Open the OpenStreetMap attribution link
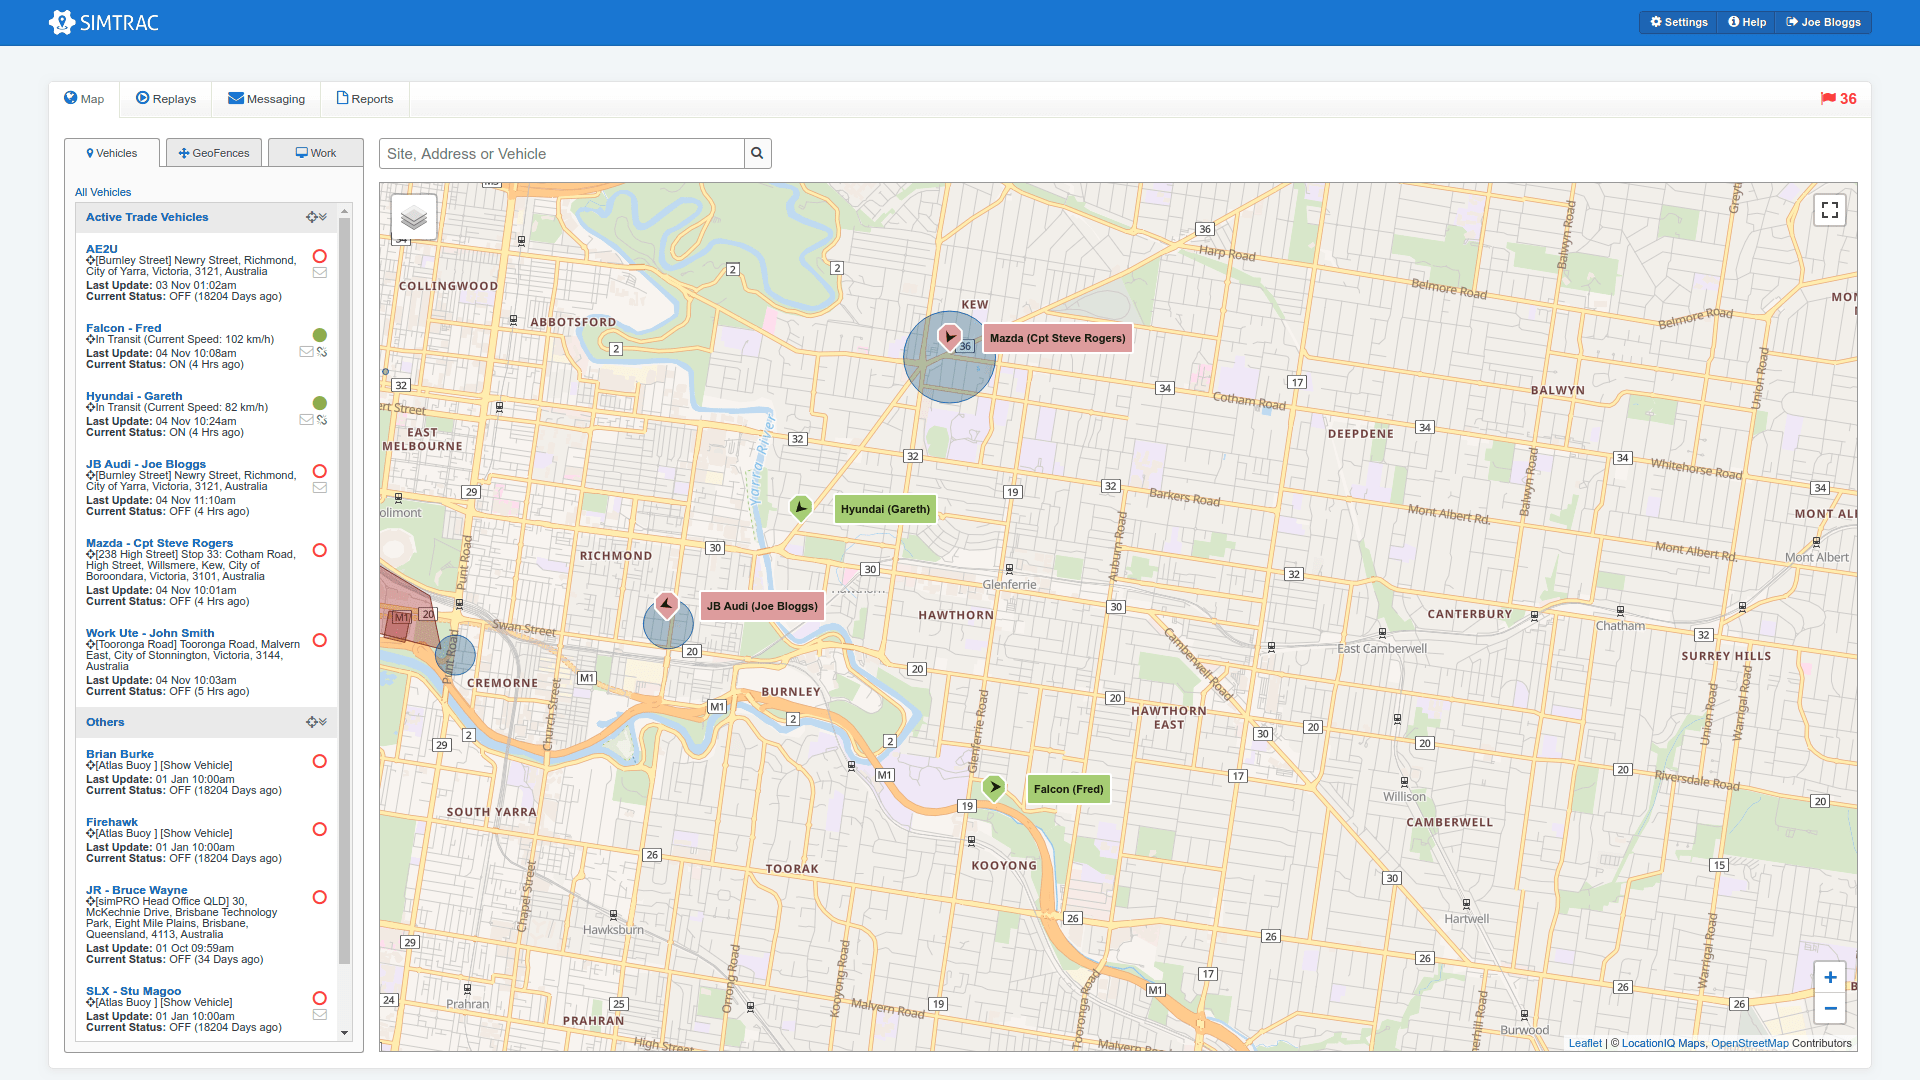The height and width of the screenshot is (1080, 1920). click(1749, 1043)
